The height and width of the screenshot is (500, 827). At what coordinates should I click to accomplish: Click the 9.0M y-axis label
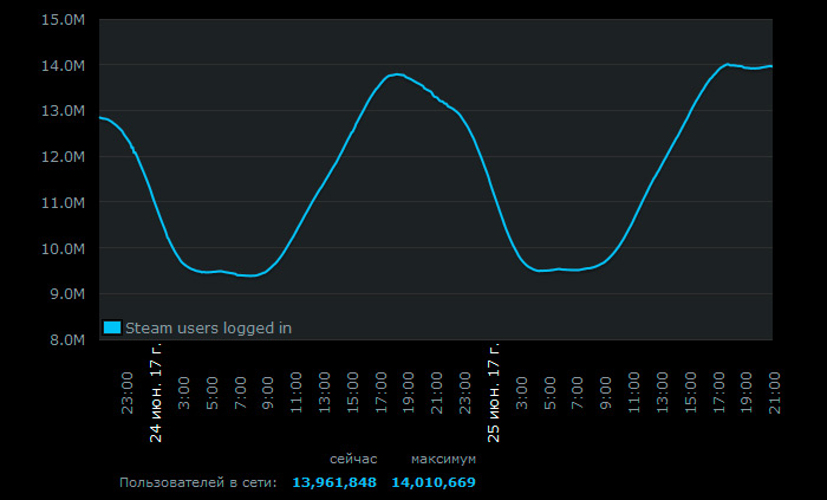[64, 294]
